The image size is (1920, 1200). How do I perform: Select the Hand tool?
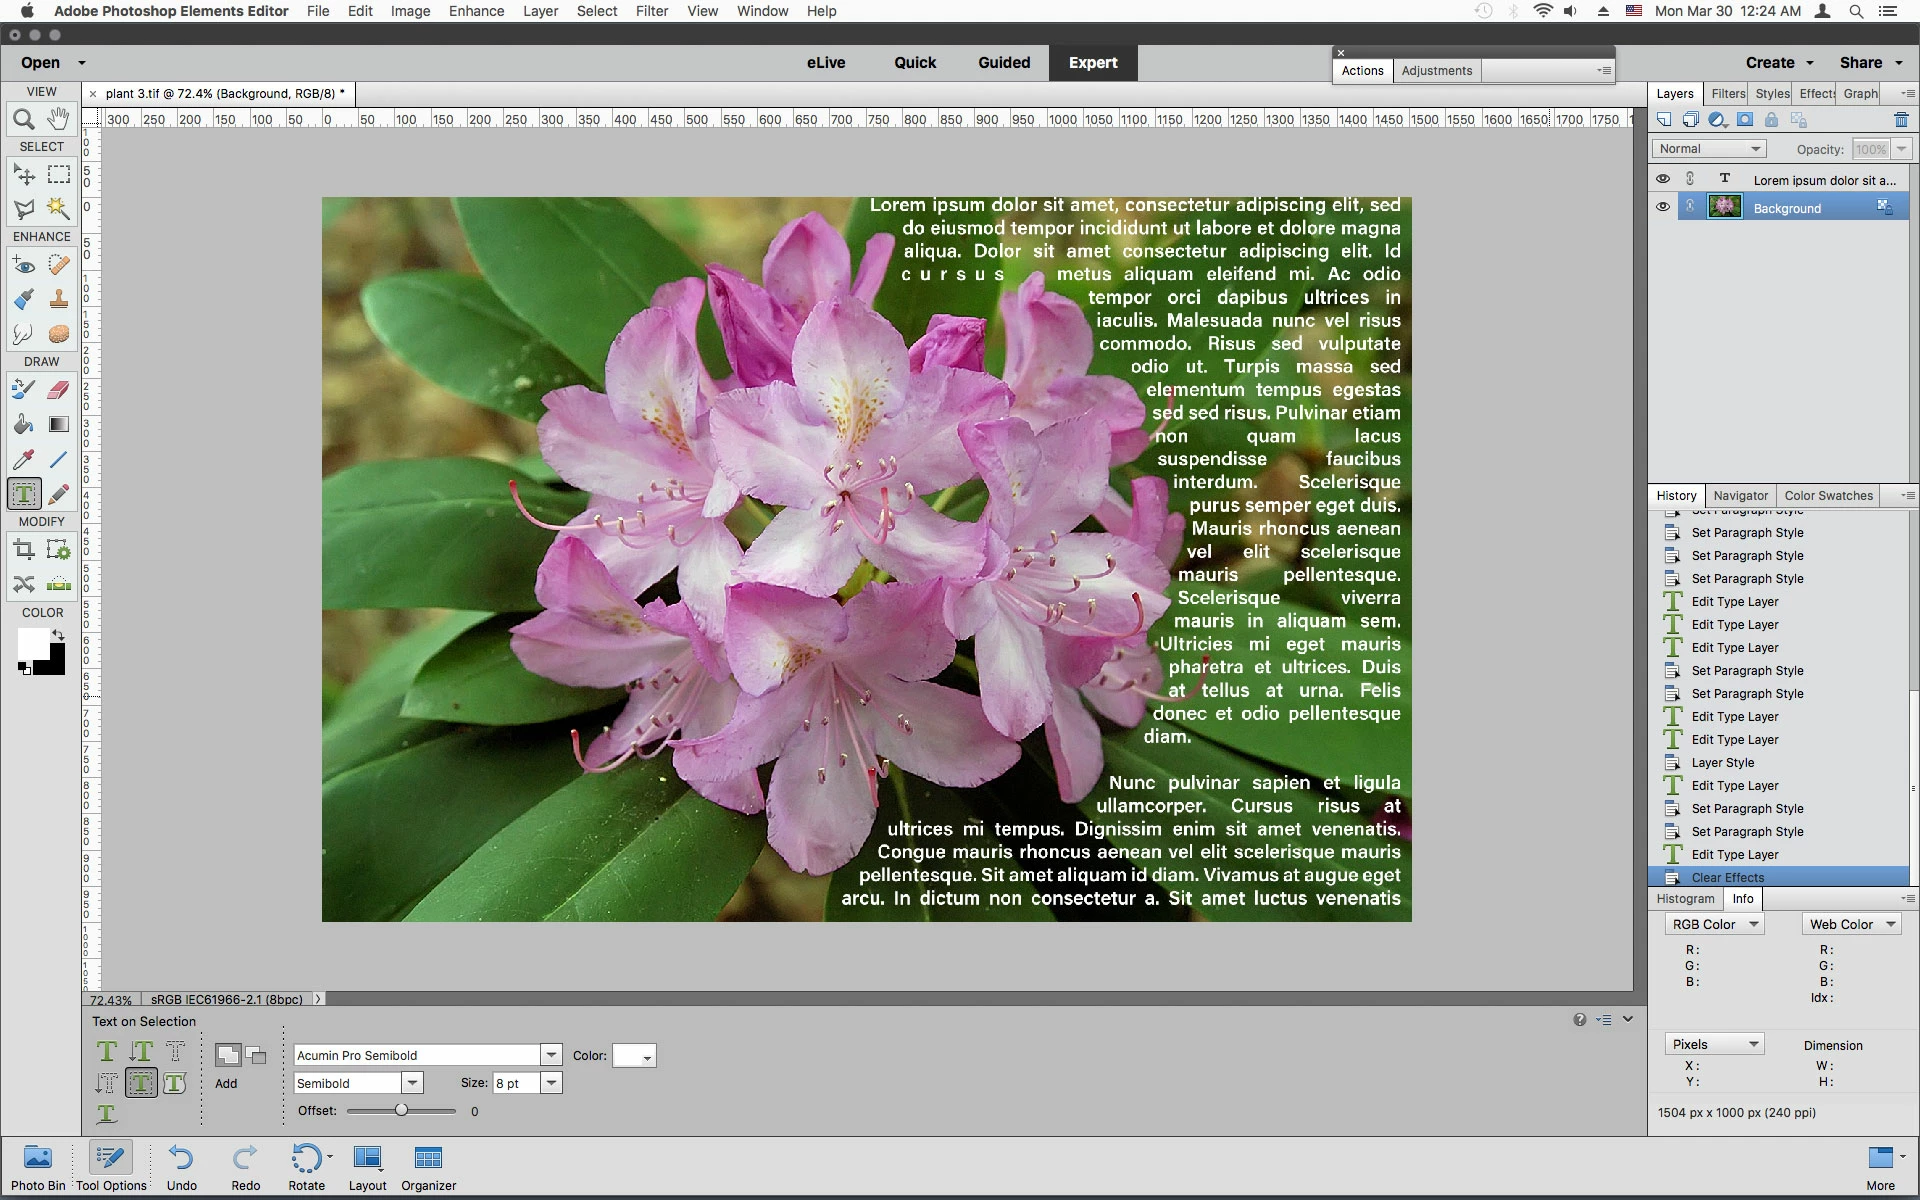tap(58, 120)
